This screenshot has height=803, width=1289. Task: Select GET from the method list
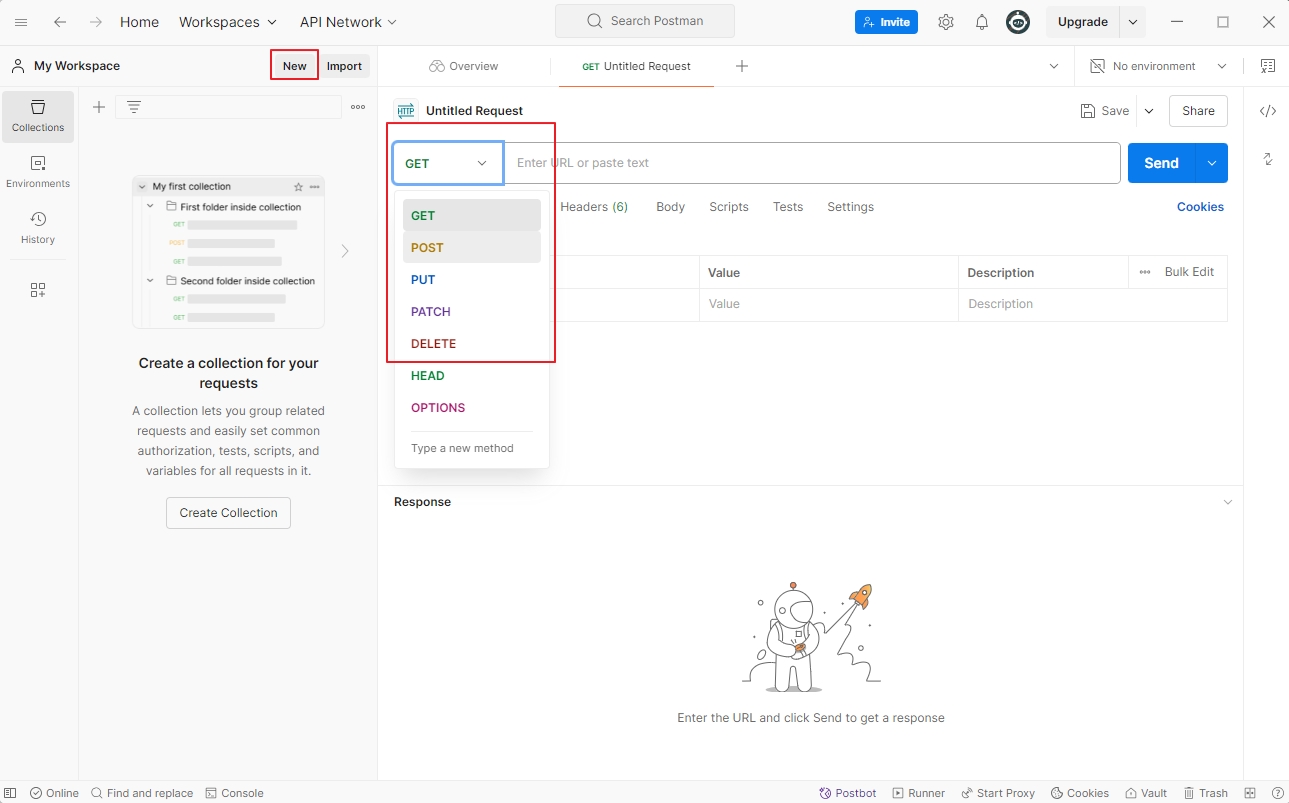(x=472, y=215)
